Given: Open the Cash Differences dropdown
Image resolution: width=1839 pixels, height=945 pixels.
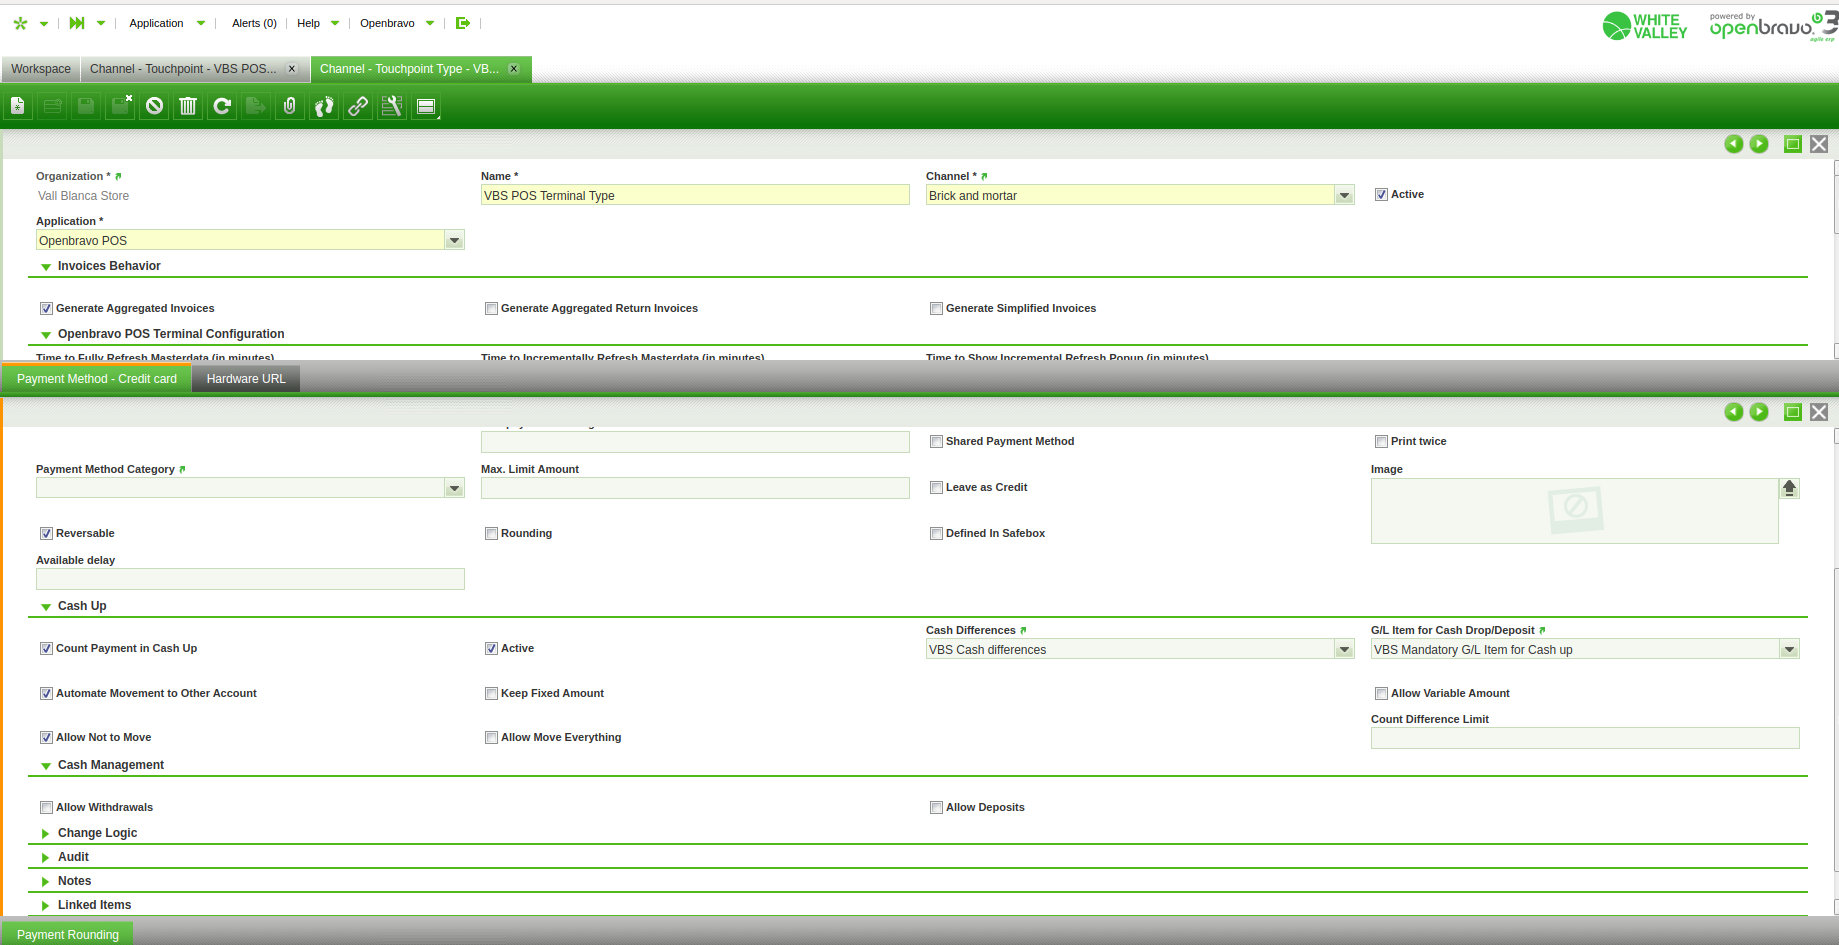Looking at the screenshot, I should (x=1344, y=650).
